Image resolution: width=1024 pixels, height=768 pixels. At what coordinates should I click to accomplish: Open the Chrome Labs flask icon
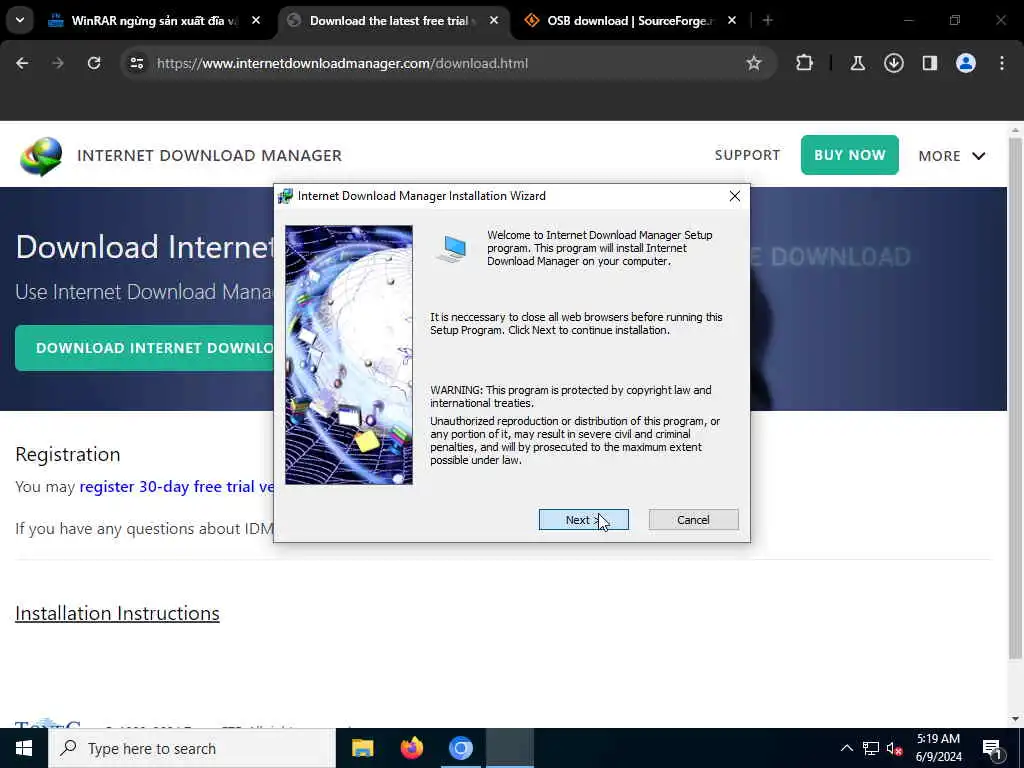857,63
